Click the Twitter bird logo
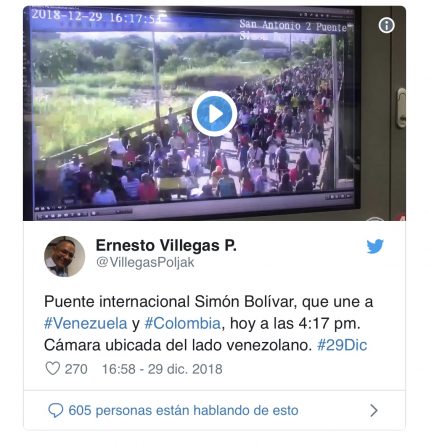The height and width of the screenshot is (445, 429). tap(375, 246)
